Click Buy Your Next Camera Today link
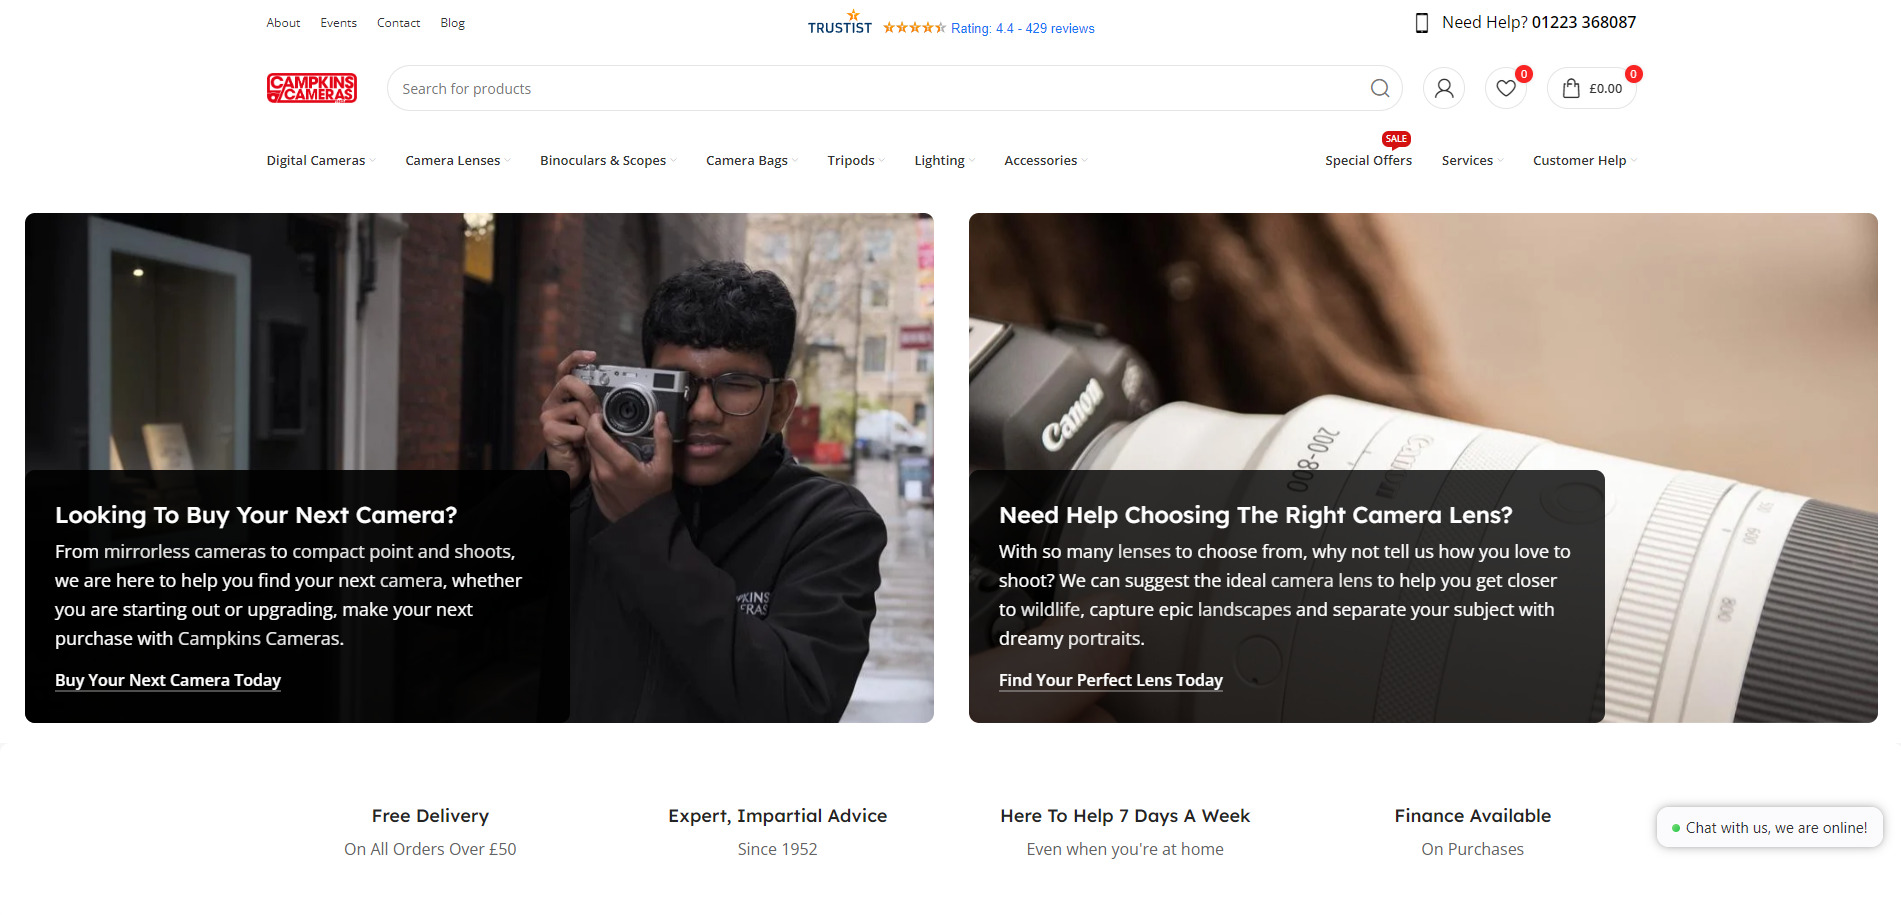 [x=168, y=680]
